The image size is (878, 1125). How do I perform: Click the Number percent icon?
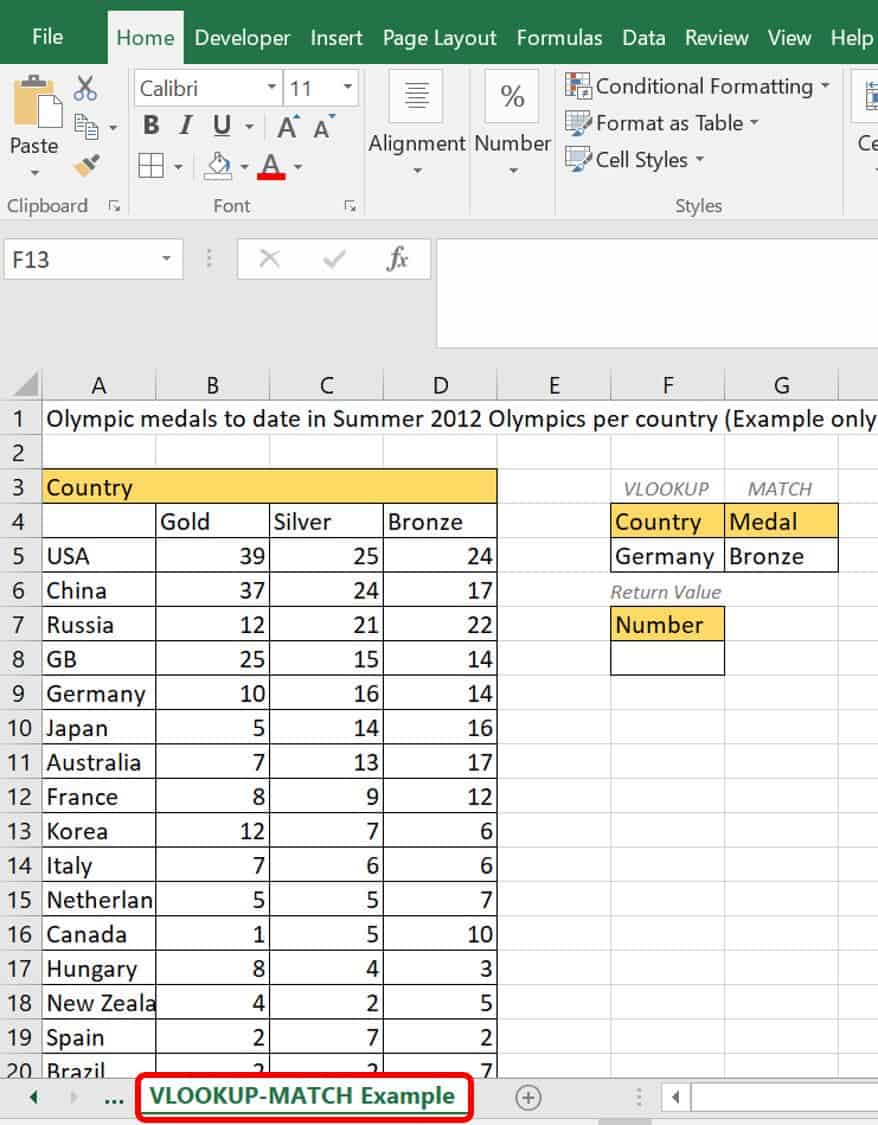tap(512, 95)
